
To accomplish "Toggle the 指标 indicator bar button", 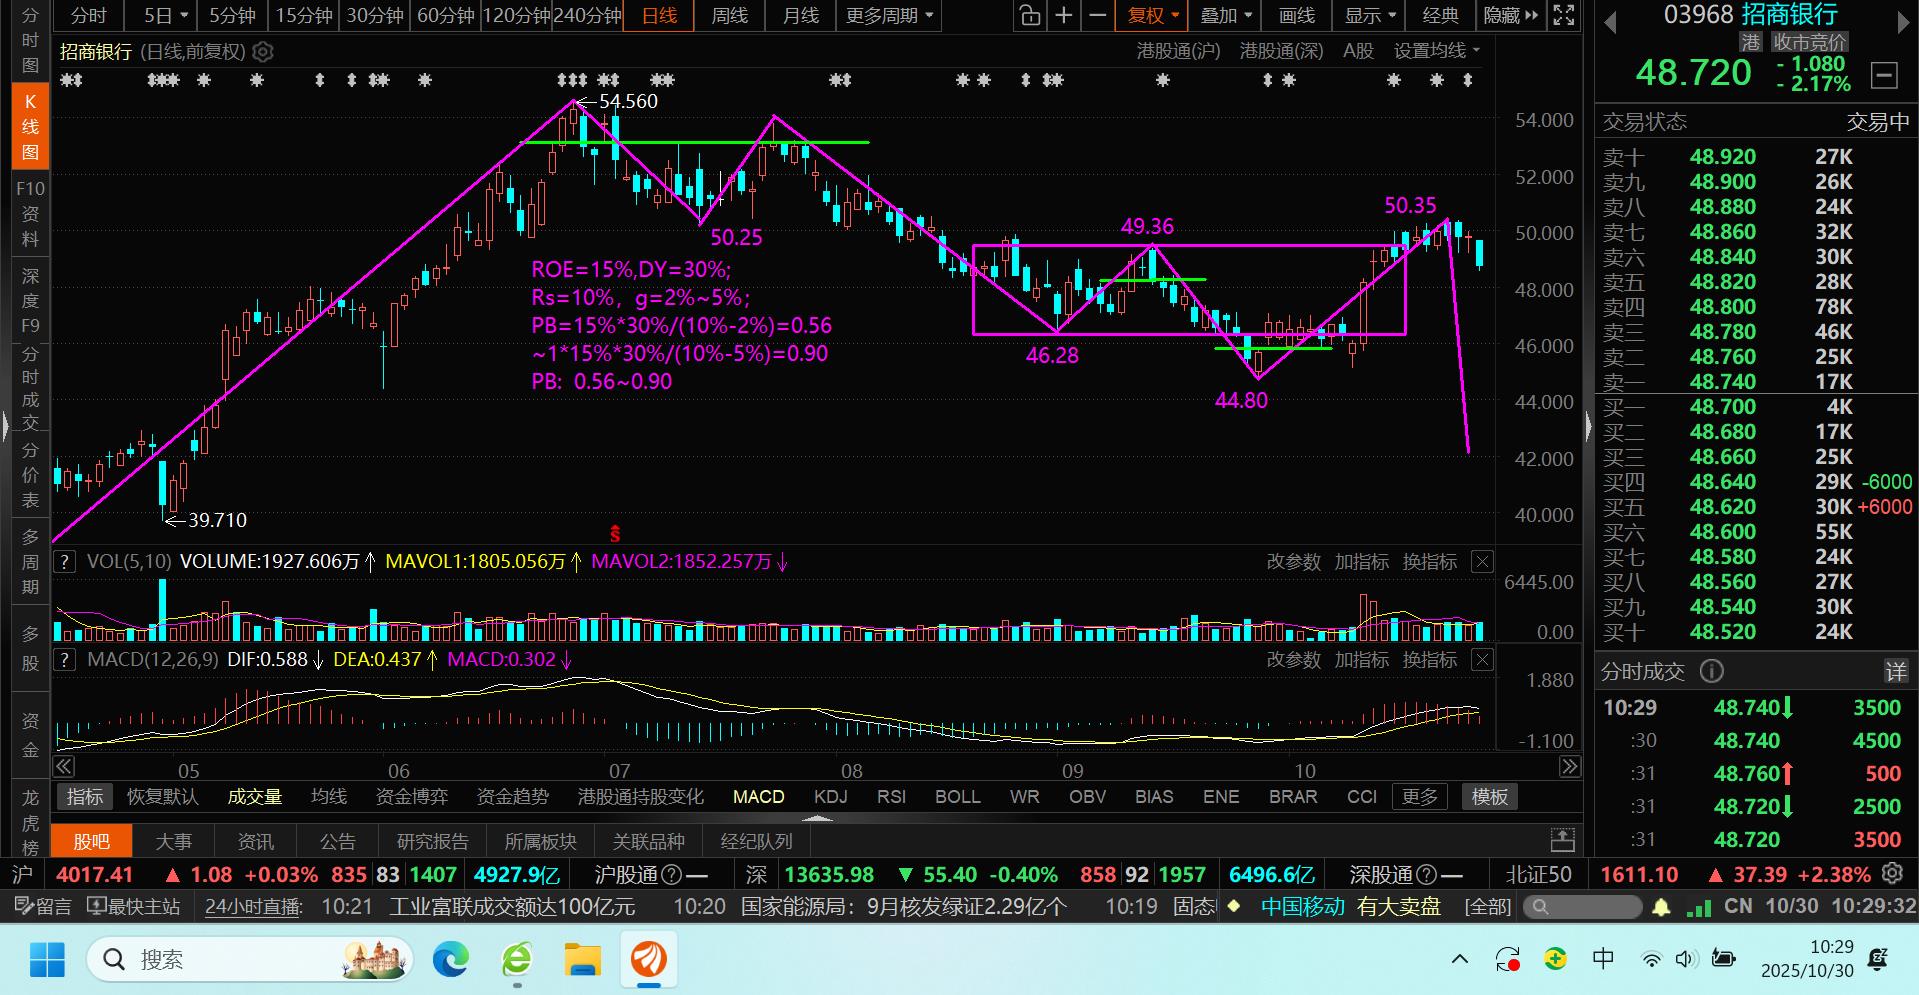I will [x=85, y=797].
